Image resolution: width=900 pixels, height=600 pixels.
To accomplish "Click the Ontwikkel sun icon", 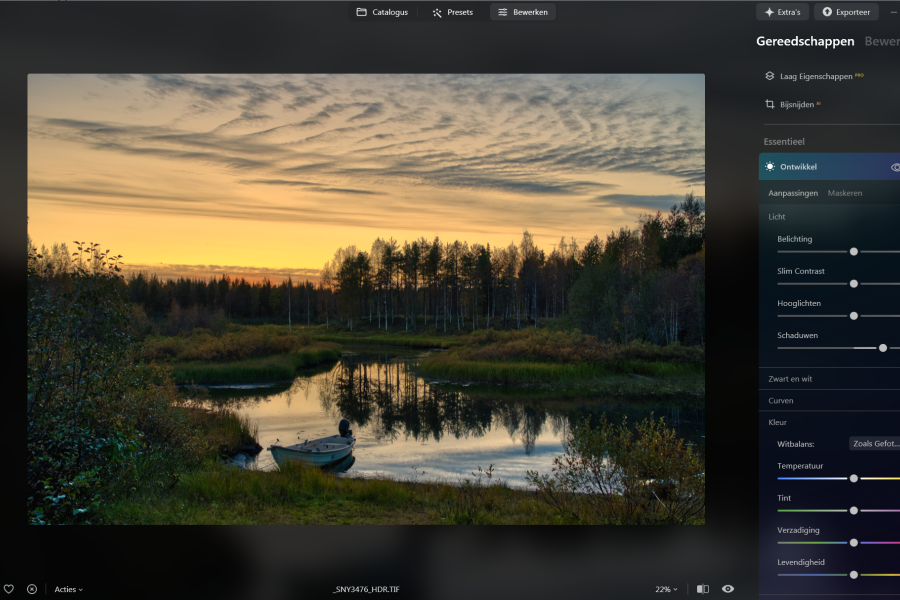I will [x=770, y=167].
